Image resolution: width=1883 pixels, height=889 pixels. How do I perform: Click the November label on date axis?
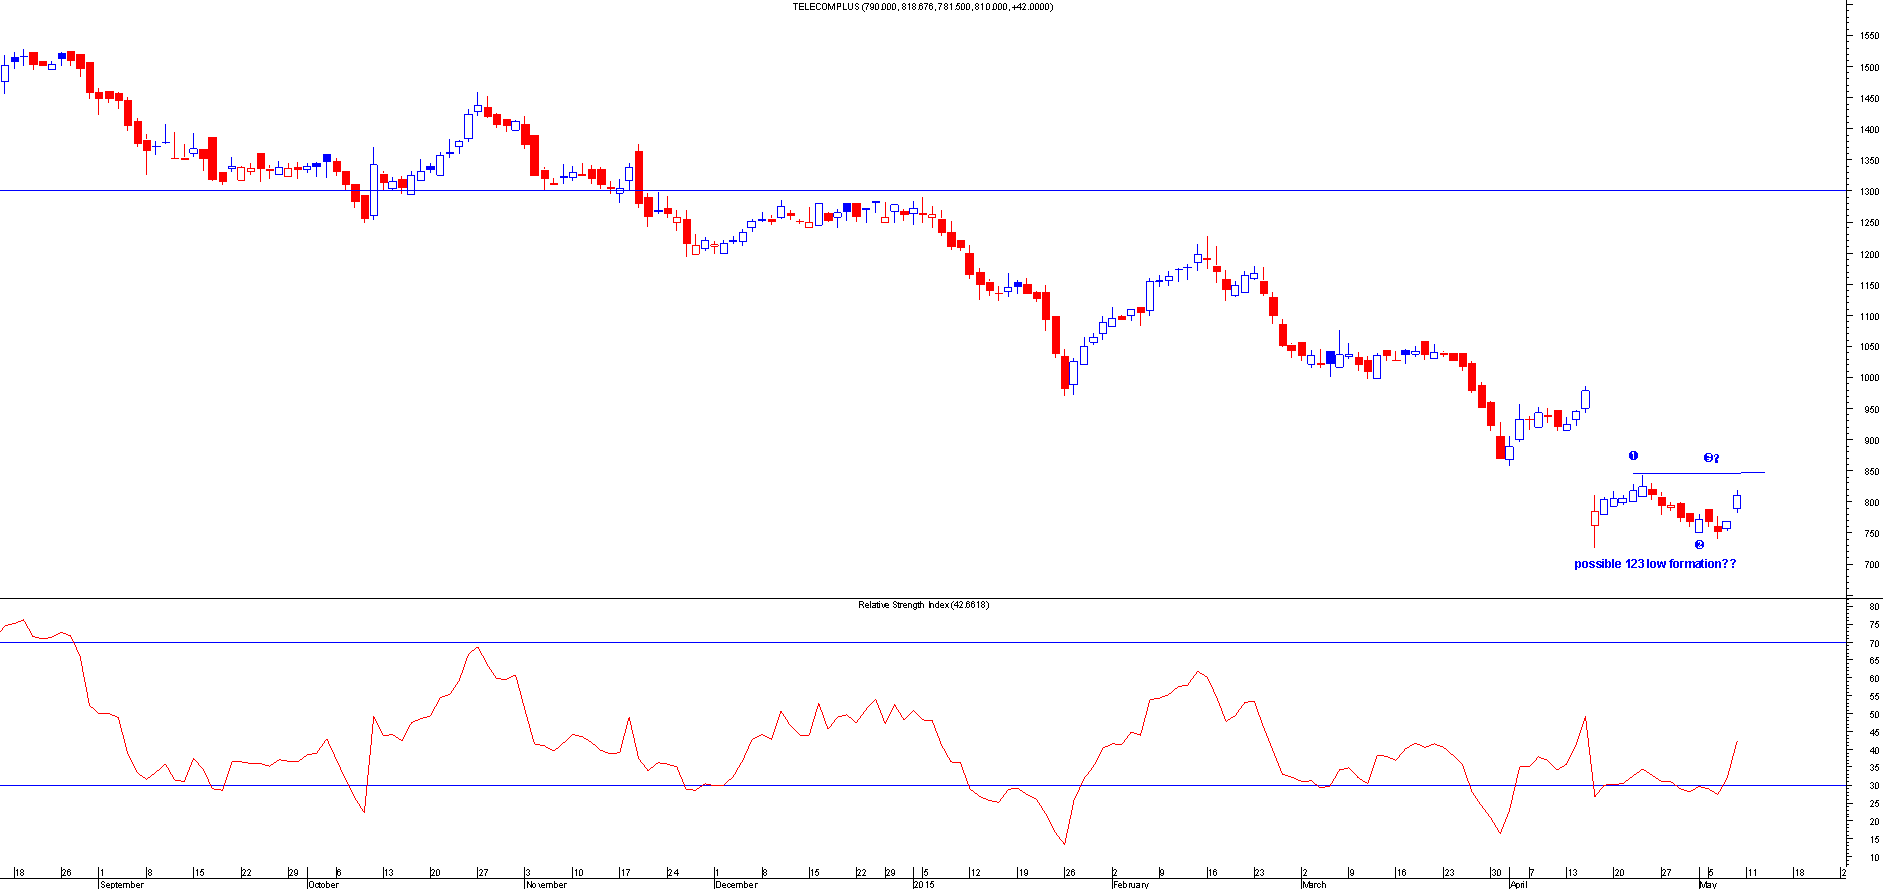click(x=546, y=884)
